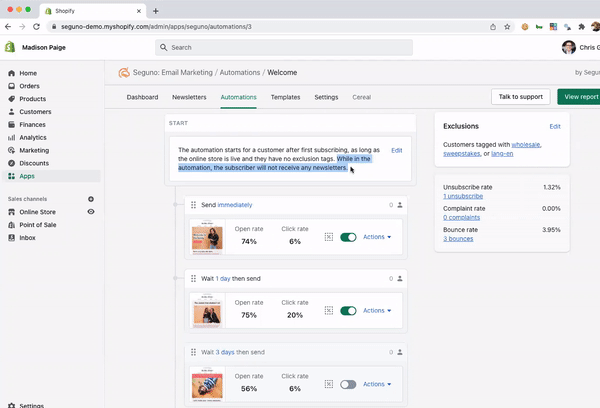Click template icon beside 74% email toggle
The image size is (600, 408).
329,238
